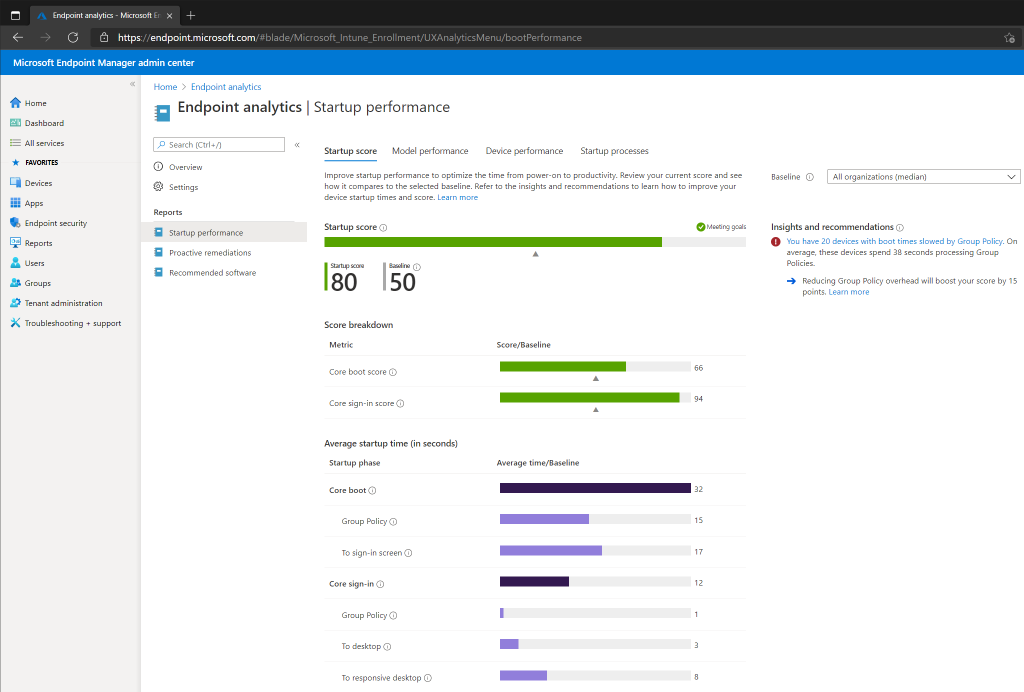Select Proactive remediations menu item

pos(210,253)
